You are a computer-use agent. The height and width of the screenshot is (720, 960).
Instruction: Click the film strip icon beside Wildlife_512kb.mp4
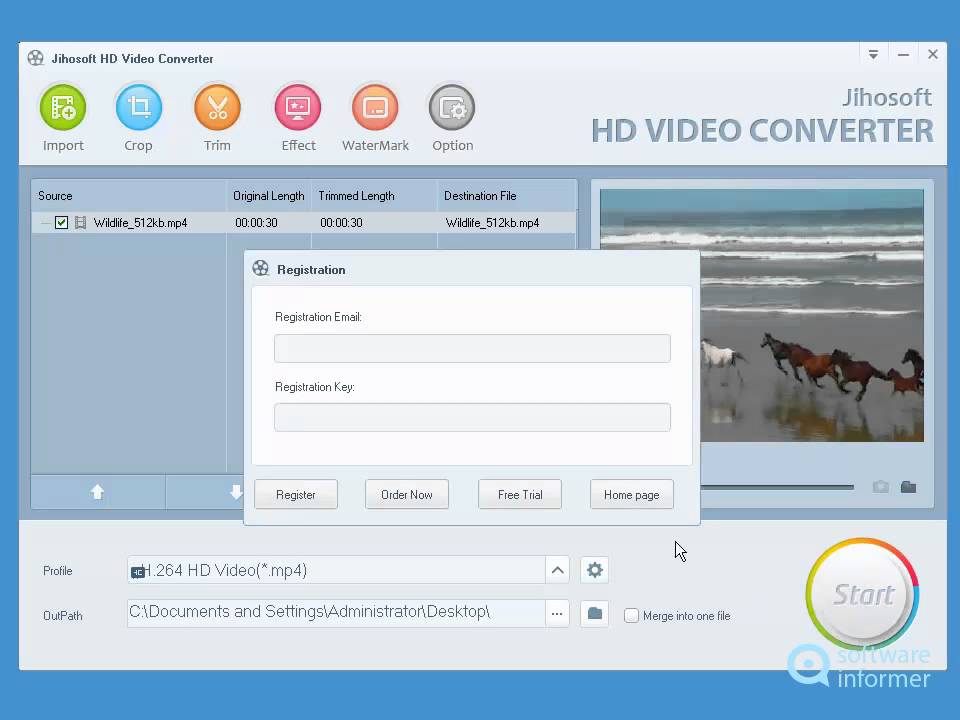[80, 222]
